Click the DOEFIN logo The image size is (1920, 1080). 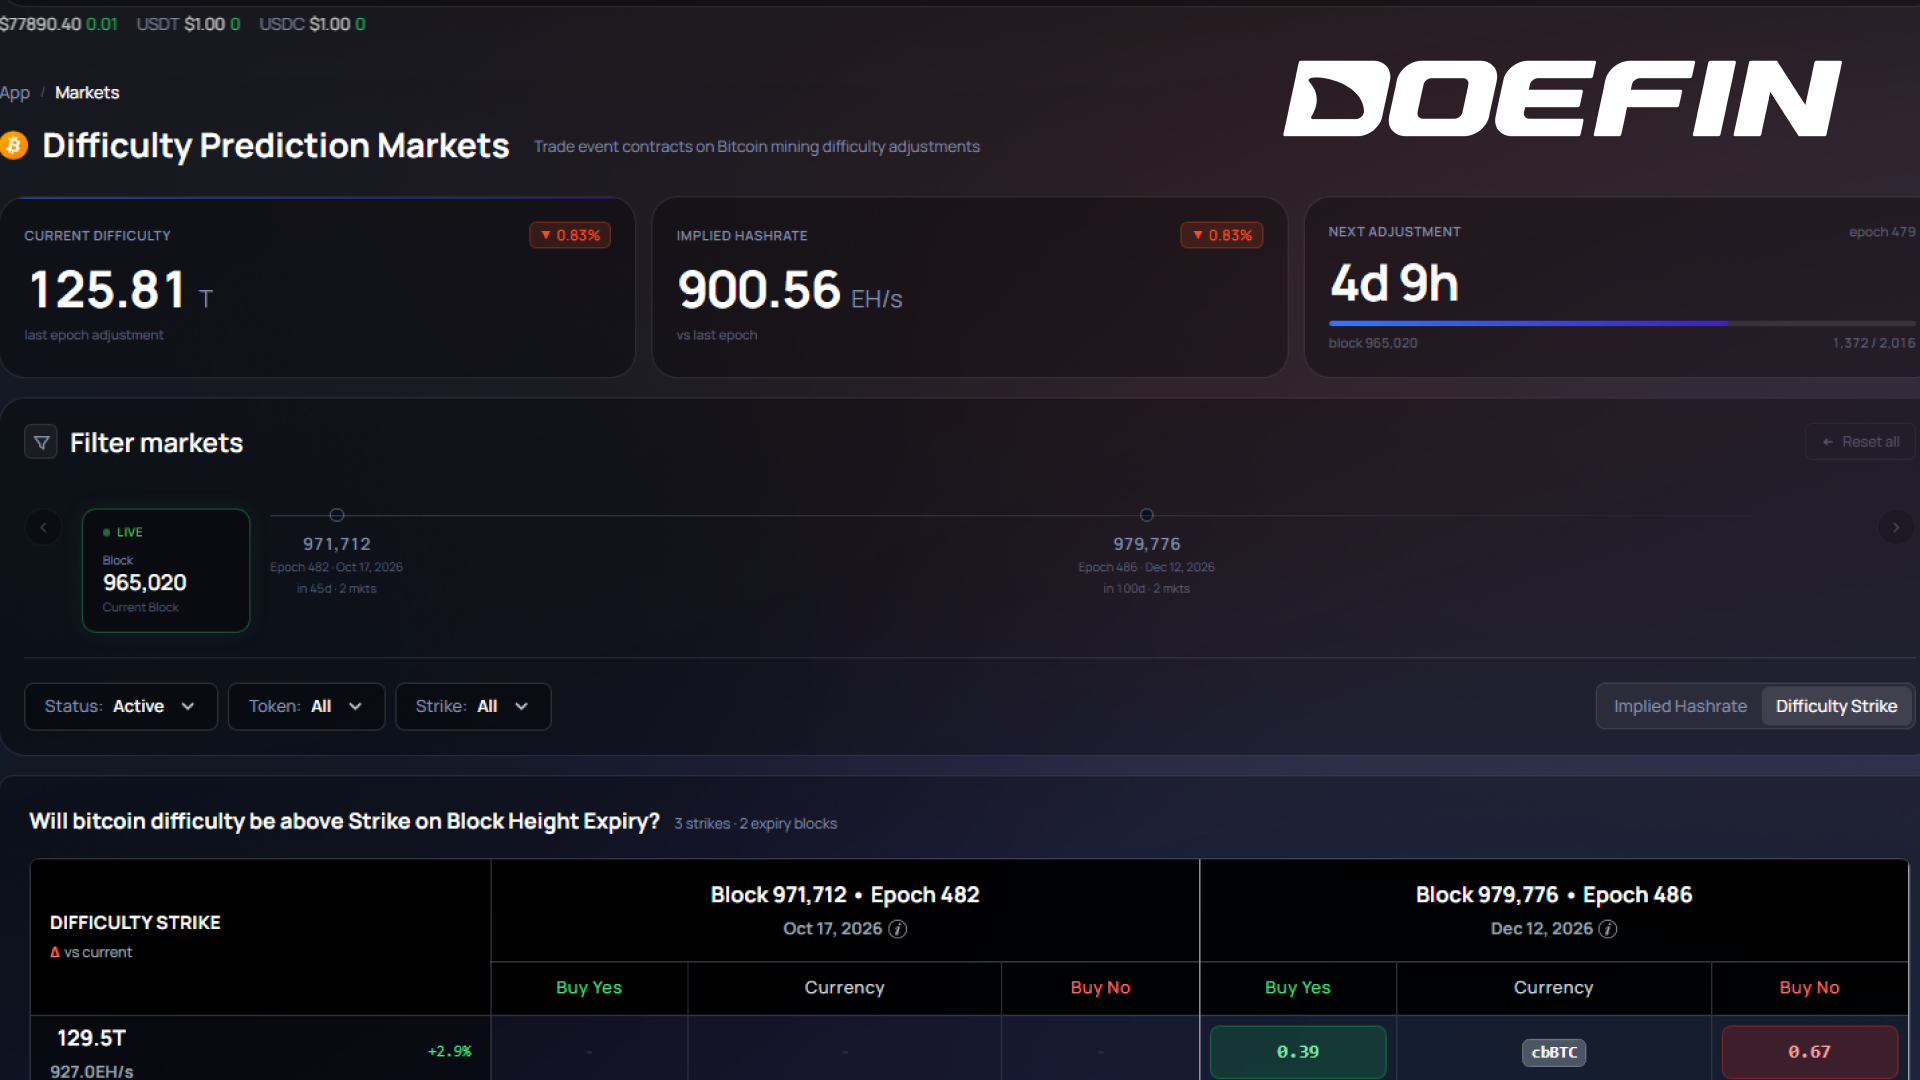tap(1563, 98)
